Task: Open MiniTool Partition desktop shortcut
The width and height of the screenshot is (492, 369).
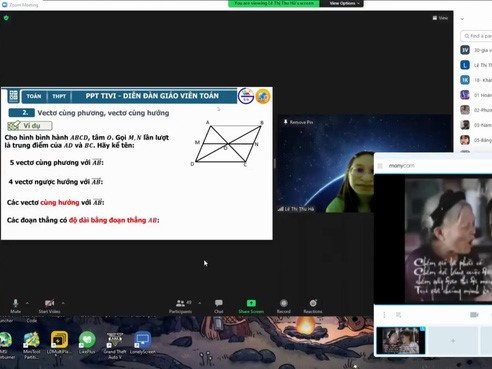Action: [x=32, y=345]
